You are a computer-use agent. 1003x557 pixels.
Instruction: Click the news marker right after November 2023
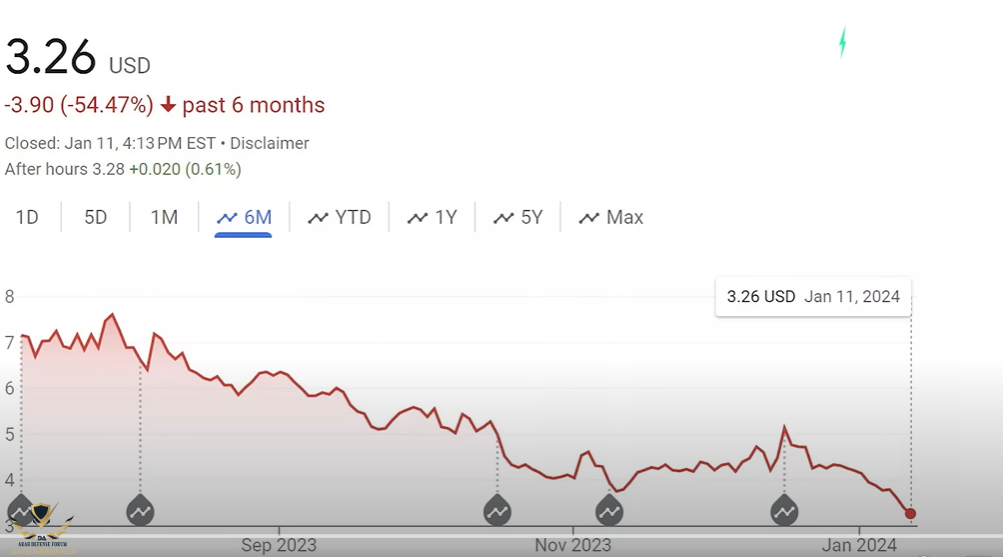click(x=610, y=511)
